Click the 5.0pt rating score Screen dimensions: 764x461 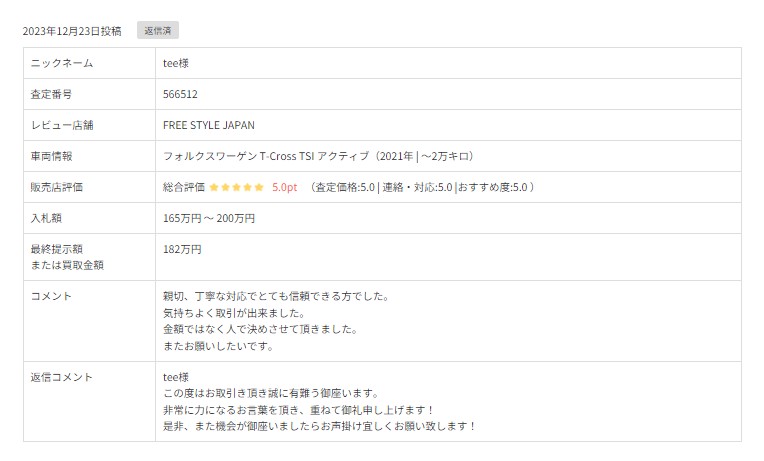(x=284, y=187)
